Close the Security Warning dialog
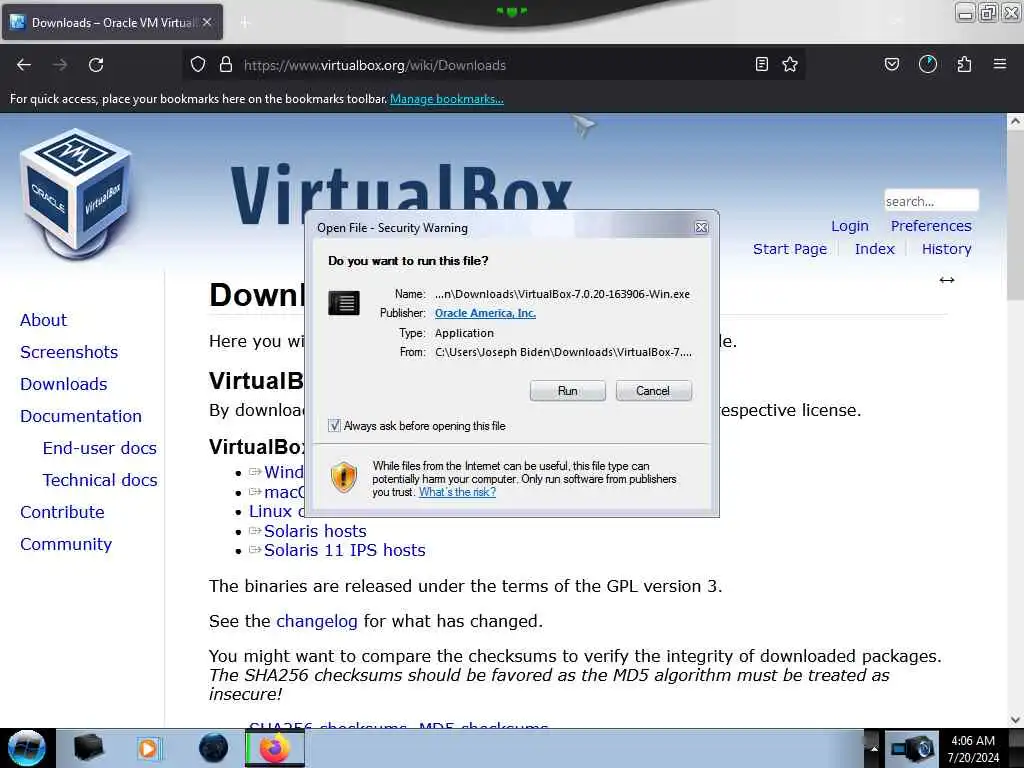The width and height of the screenshot is (1024, 768). [701, 227]
